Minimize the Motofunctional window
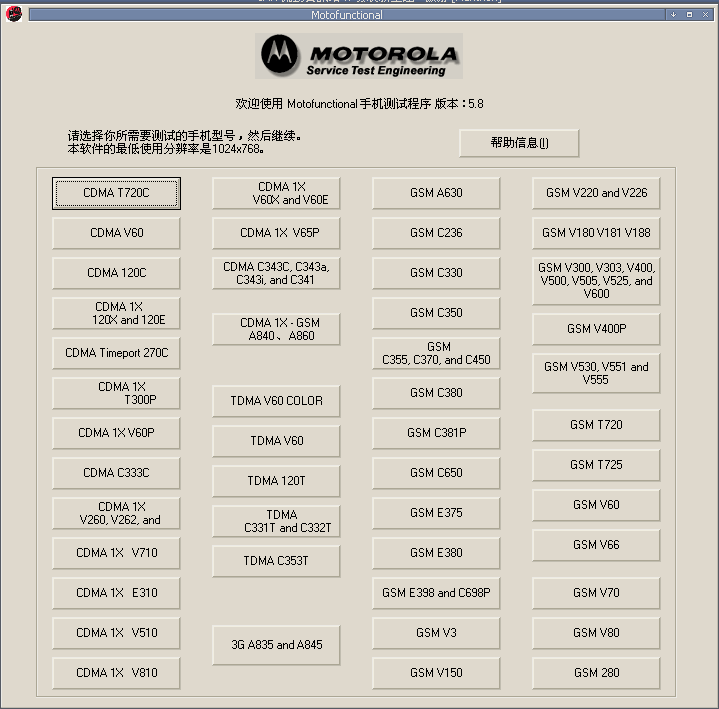Screen dimensions: 719x709 click(674, 15)
